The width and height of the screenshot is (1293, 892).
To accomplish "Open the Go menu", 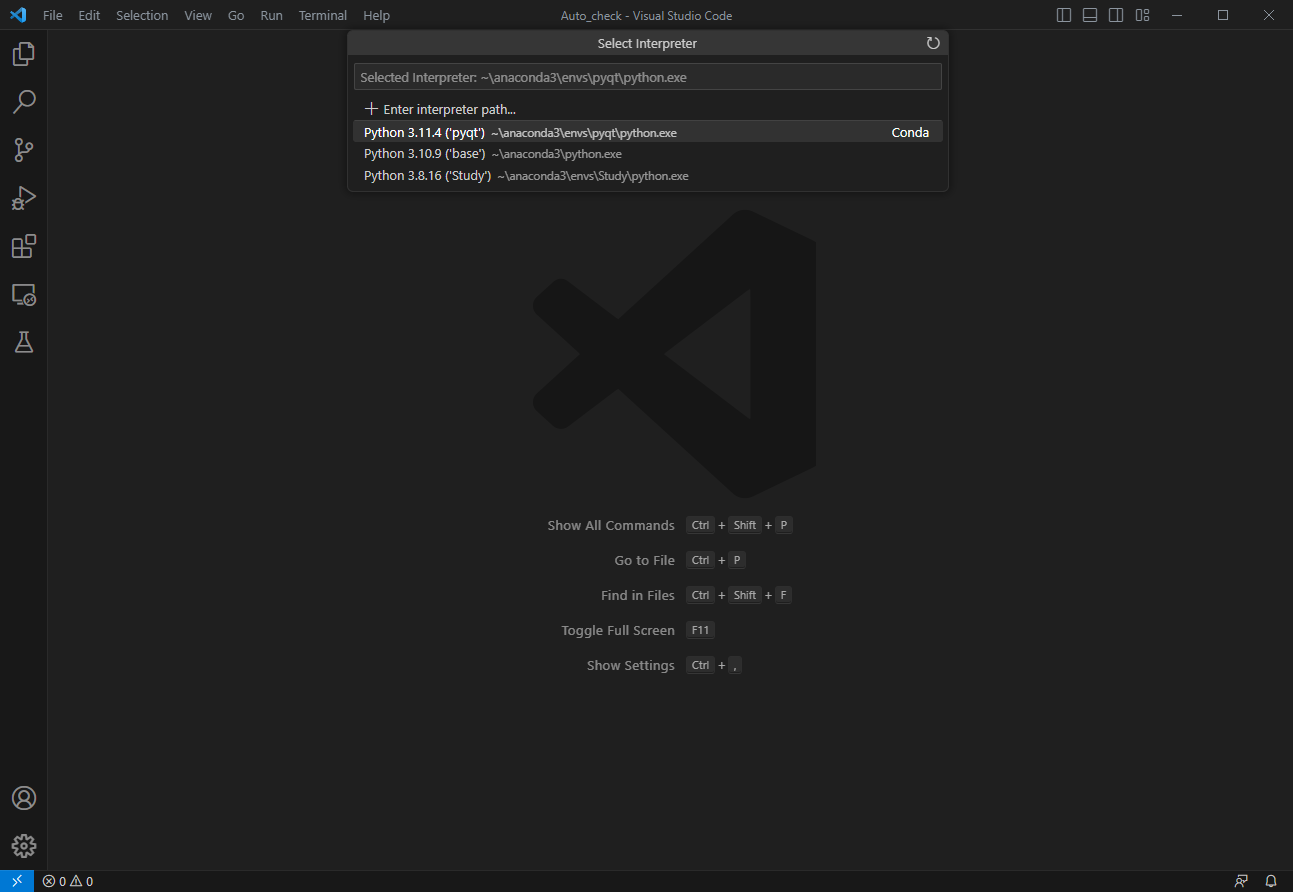I will pos(236,15).
